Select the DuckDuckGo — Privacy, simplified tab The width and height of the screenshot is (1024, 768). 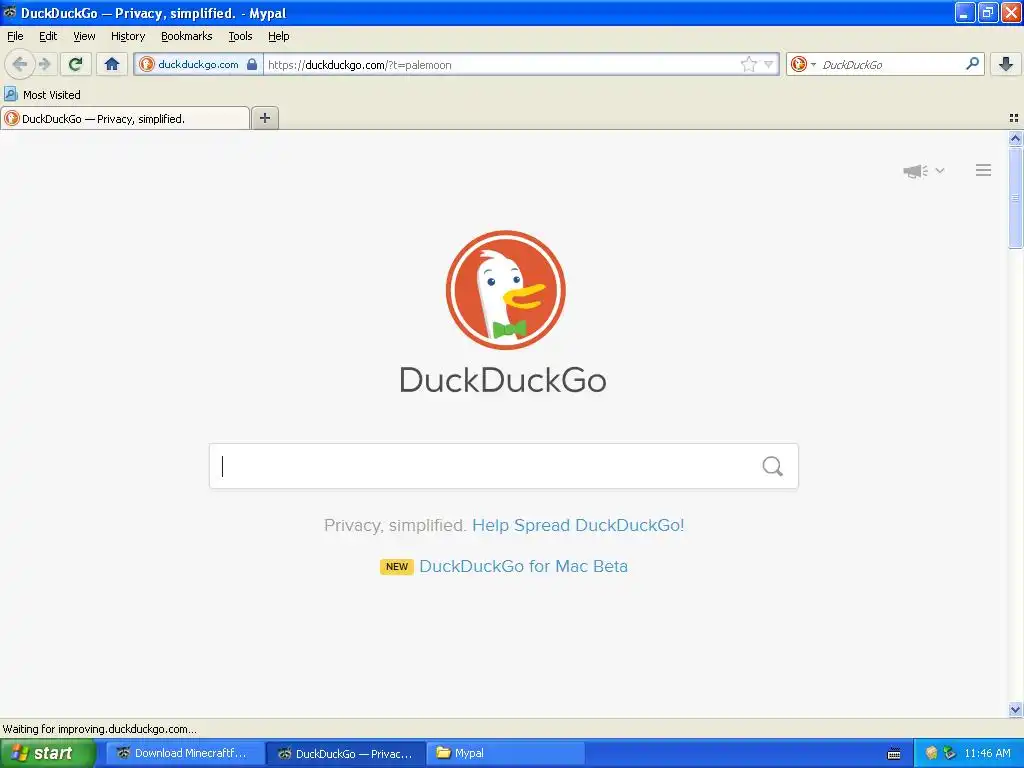(125, 118)
